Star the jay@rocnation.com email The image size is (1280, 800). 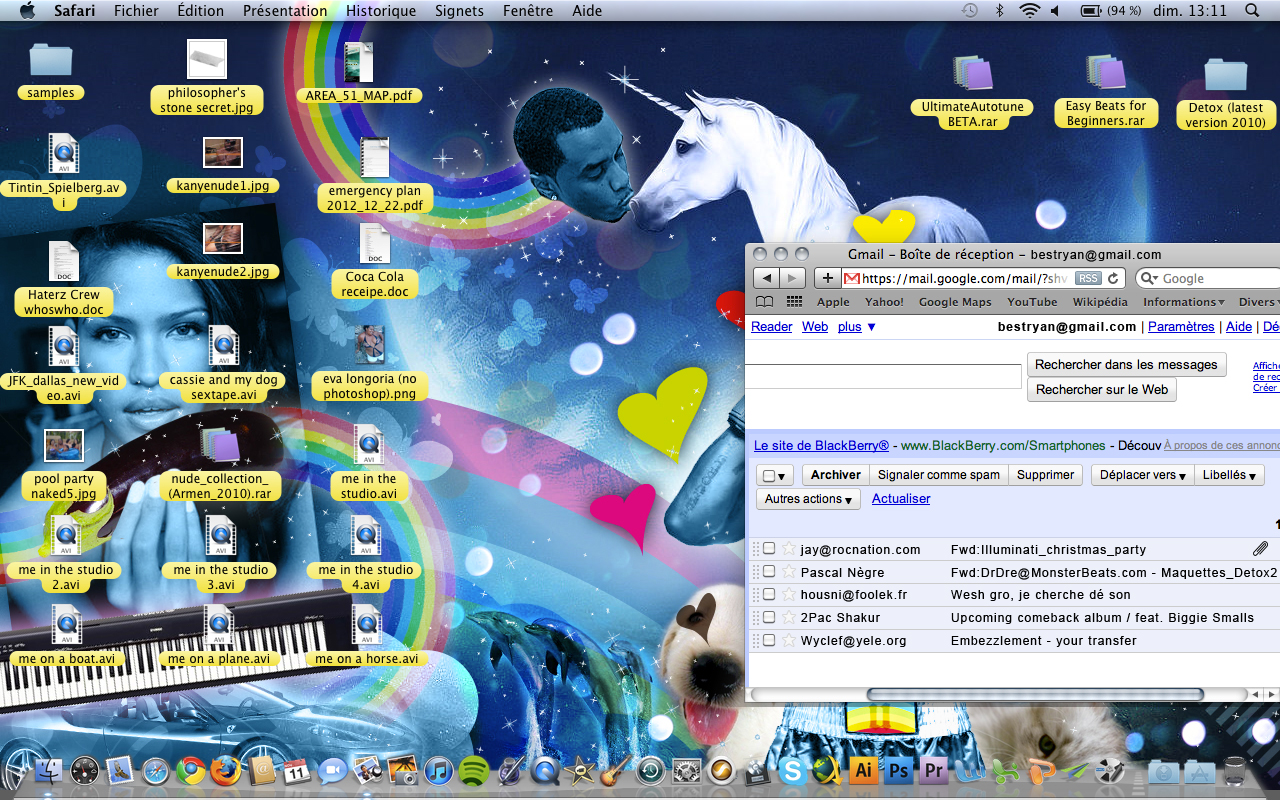pyautogui.click(x=788, y=549)
